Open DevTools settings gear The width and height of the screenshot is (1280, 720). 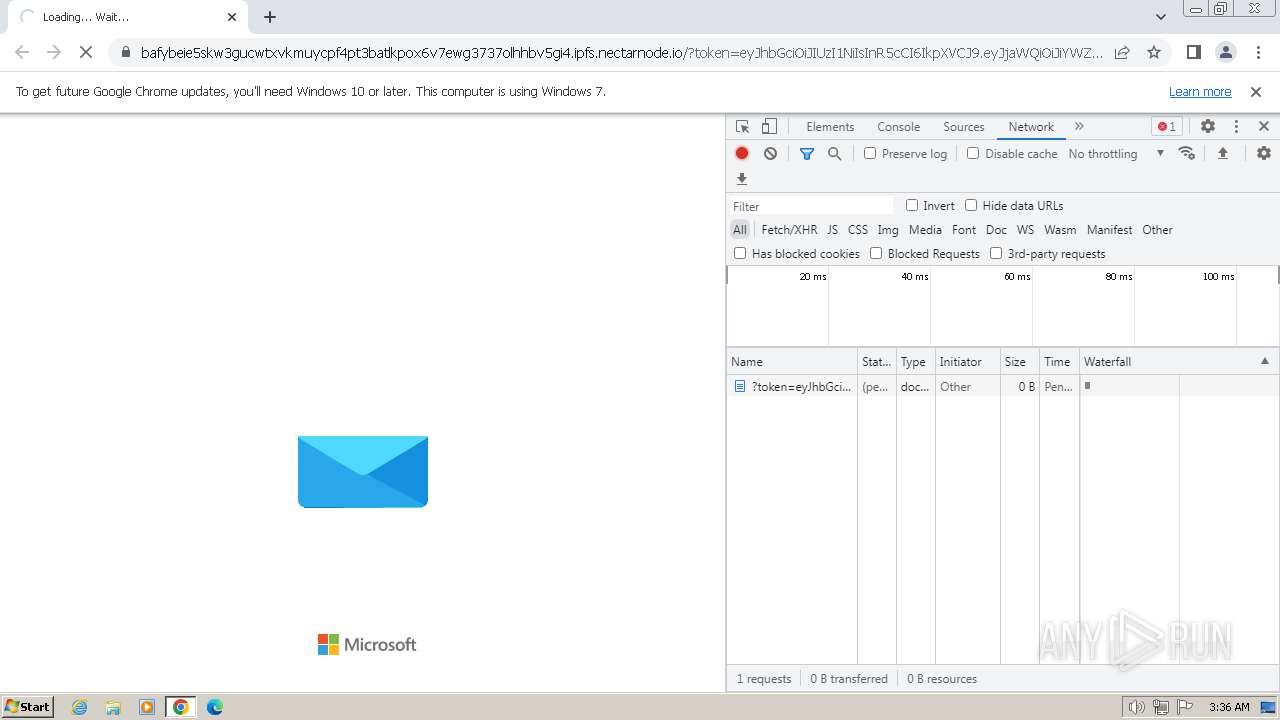1208,127
